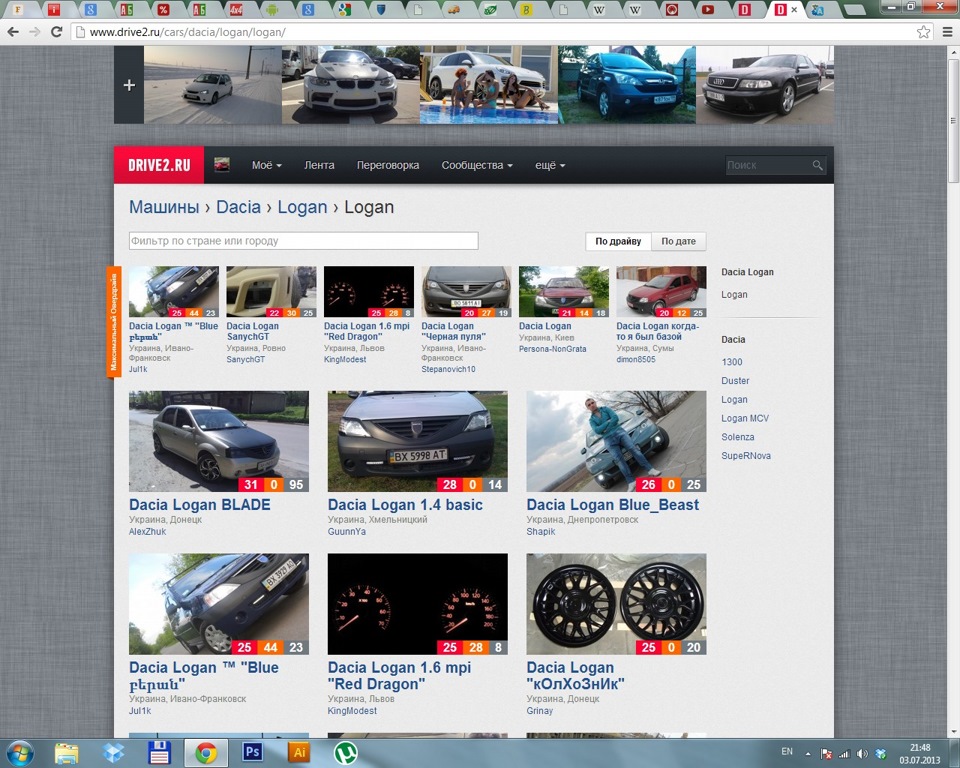Open the small car avatar next to the DRIVE2.RU logo

[x=222, y=165]
